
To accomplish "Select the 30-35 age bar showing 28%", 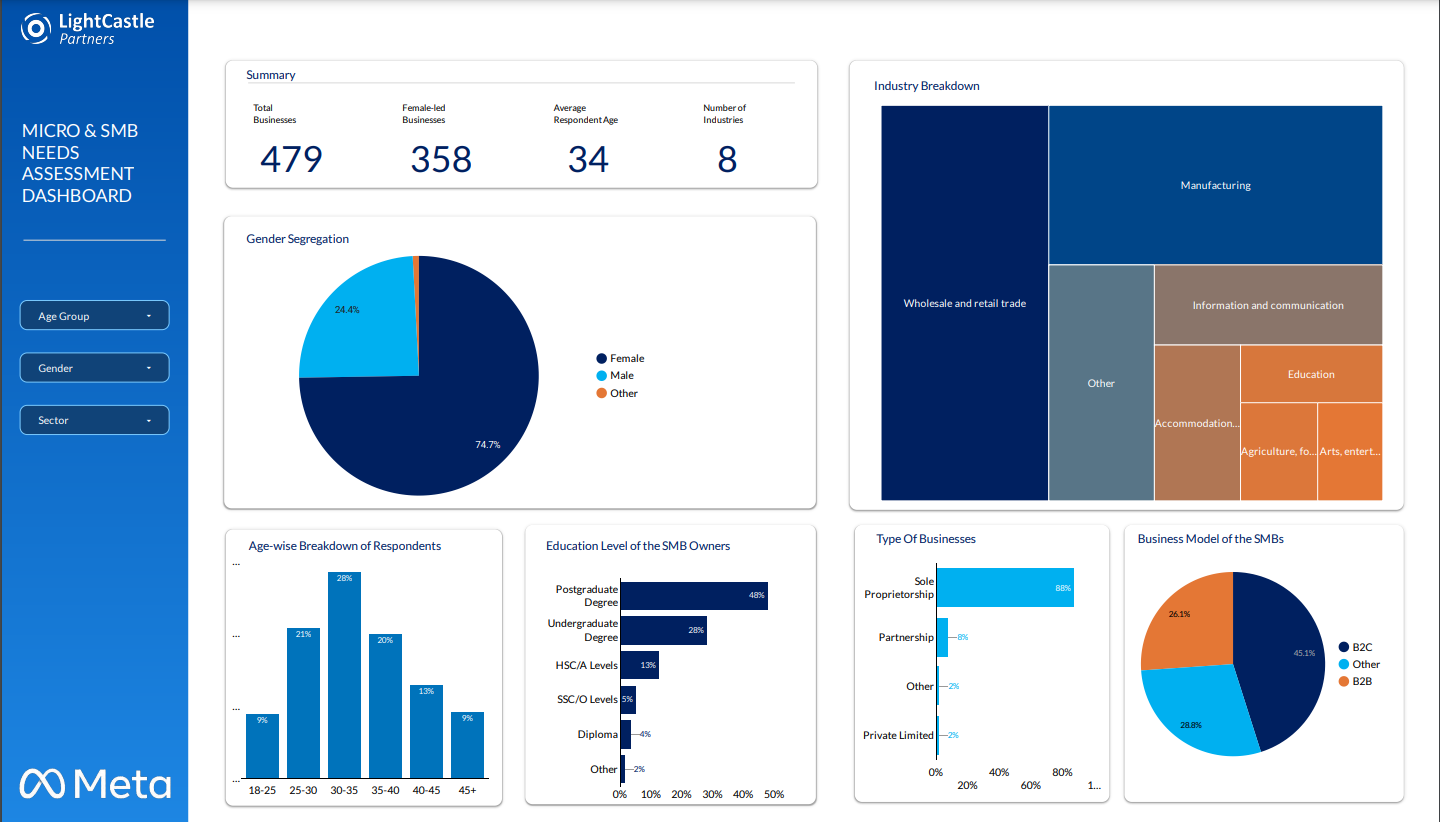I will (344, 675).
